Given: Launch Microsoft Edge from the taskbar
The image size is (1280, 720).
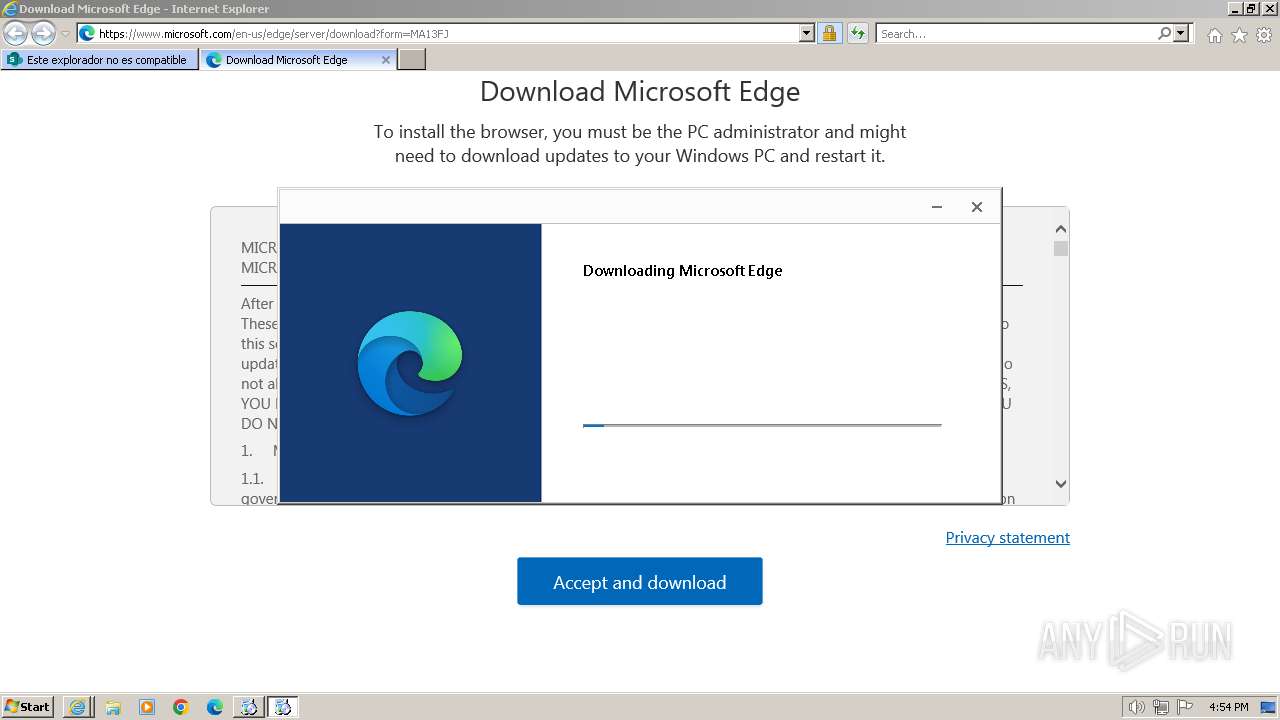Looking at the screenshot, I should click(215, 707).
